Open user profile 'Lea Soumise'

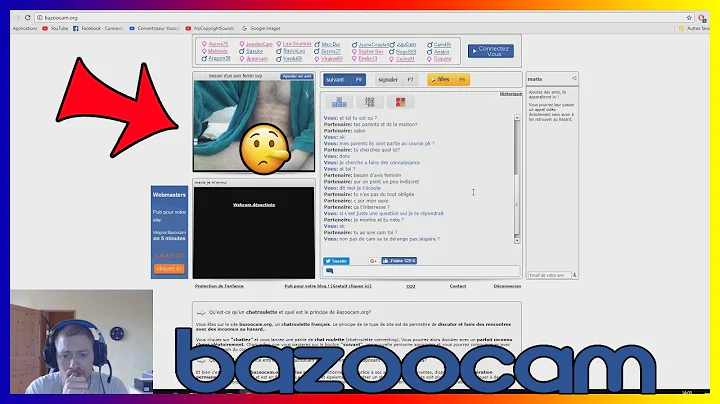click(297, 44)
